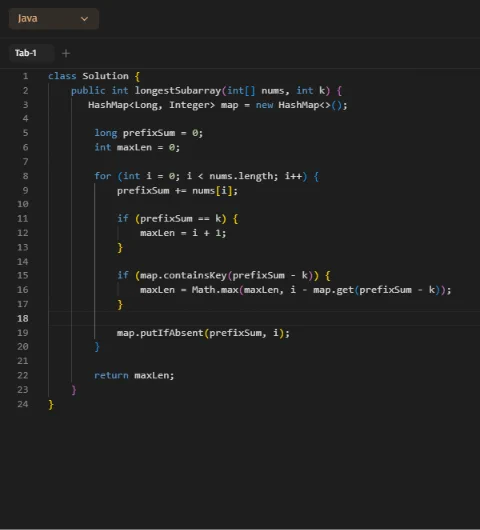Click 'HashMap<Long, Integer>' on line 3
Viewport: 480px width, 530px height.
coord(151,105)
